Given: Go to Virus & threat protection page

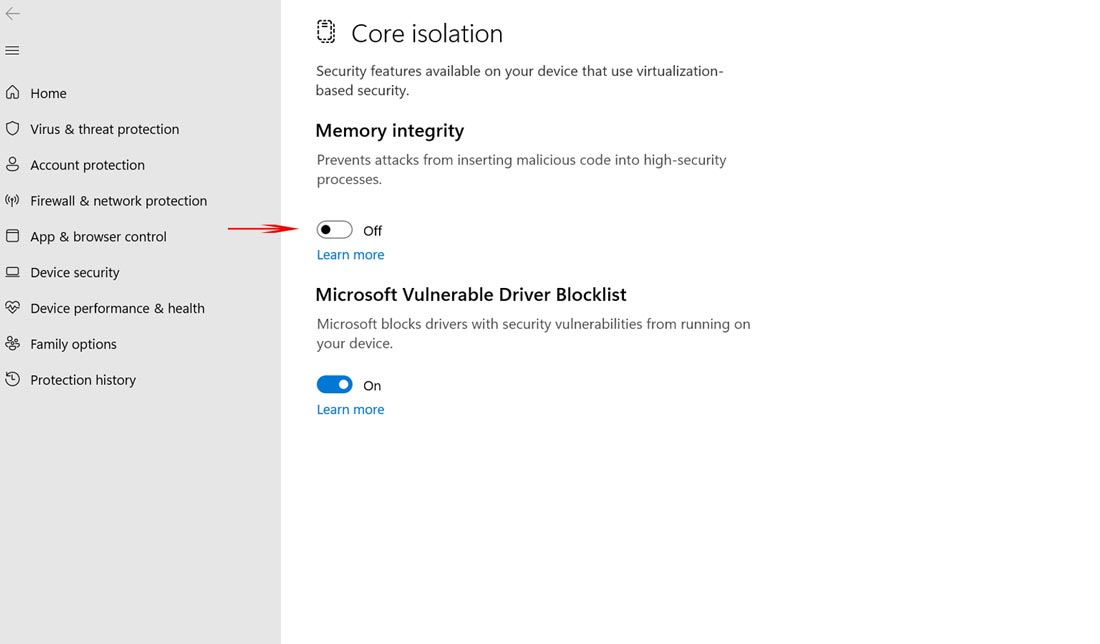Looking at the screenshot, I should tap(105, 129).
